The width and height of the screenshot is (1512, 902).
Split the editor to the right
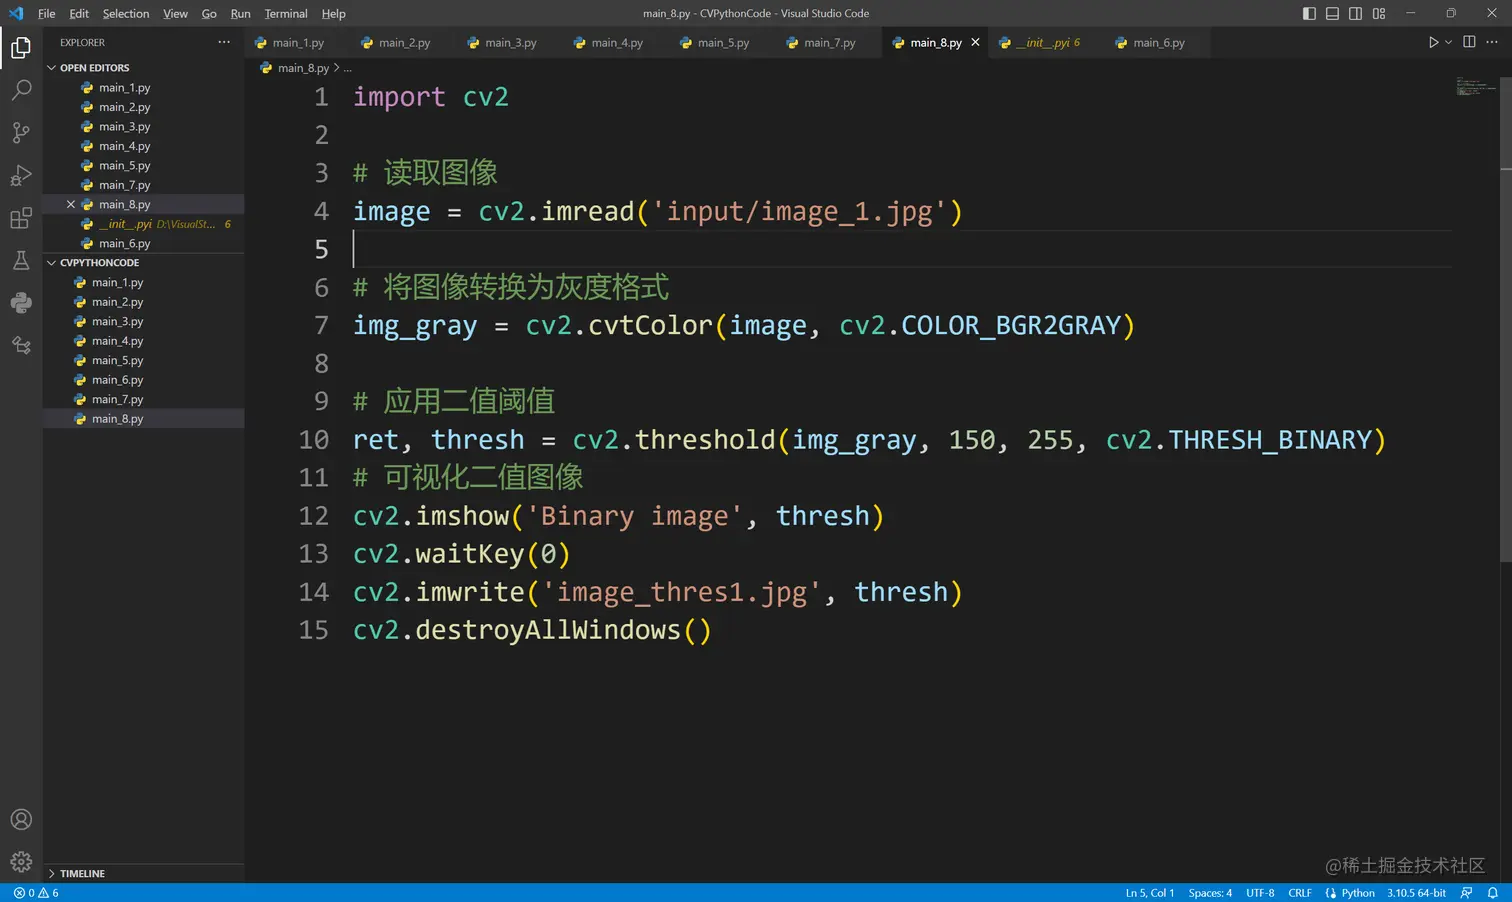(1469, 42)
